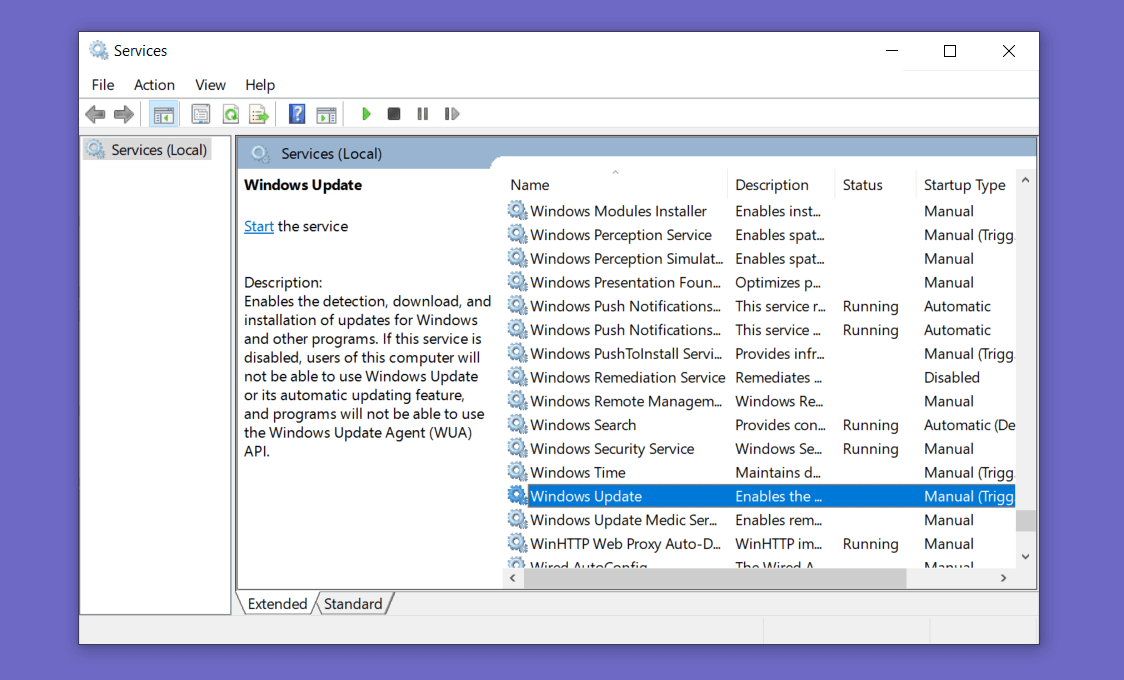Image resolution: width=1124 pixels, height=680 pixels.
Task: Select WinHTTP Web Proxy Auto-D... service
Action: pos(625,543)
